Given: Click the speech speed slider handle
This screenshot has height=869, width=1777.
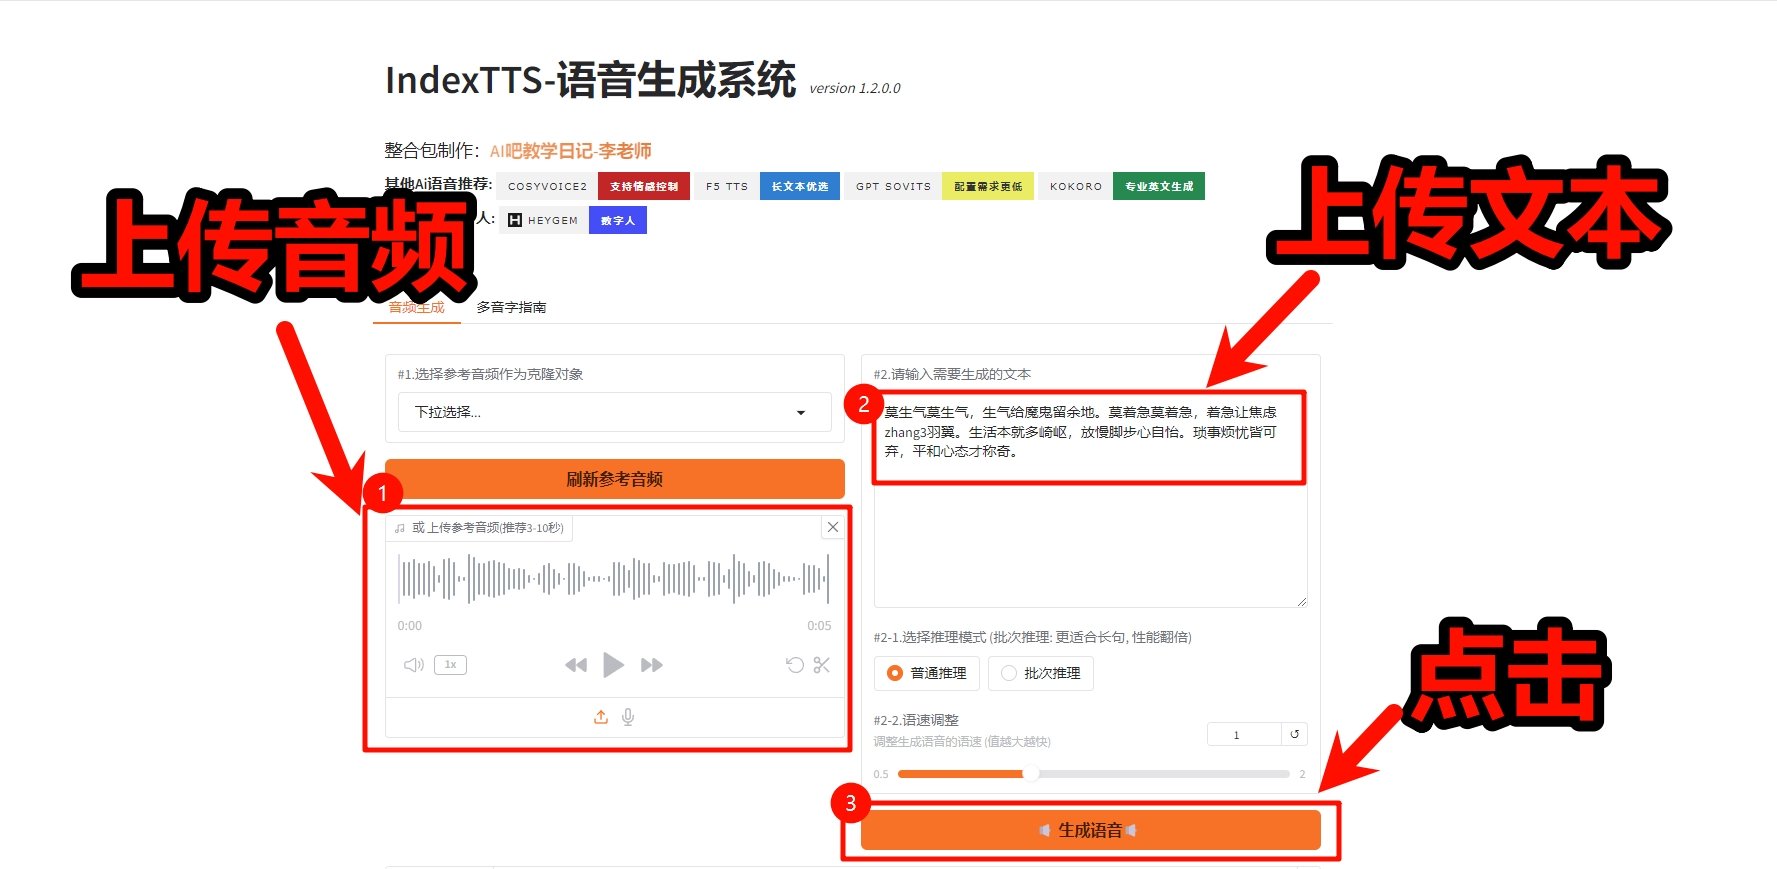Looking at the screenshot, I should 1031,773.
